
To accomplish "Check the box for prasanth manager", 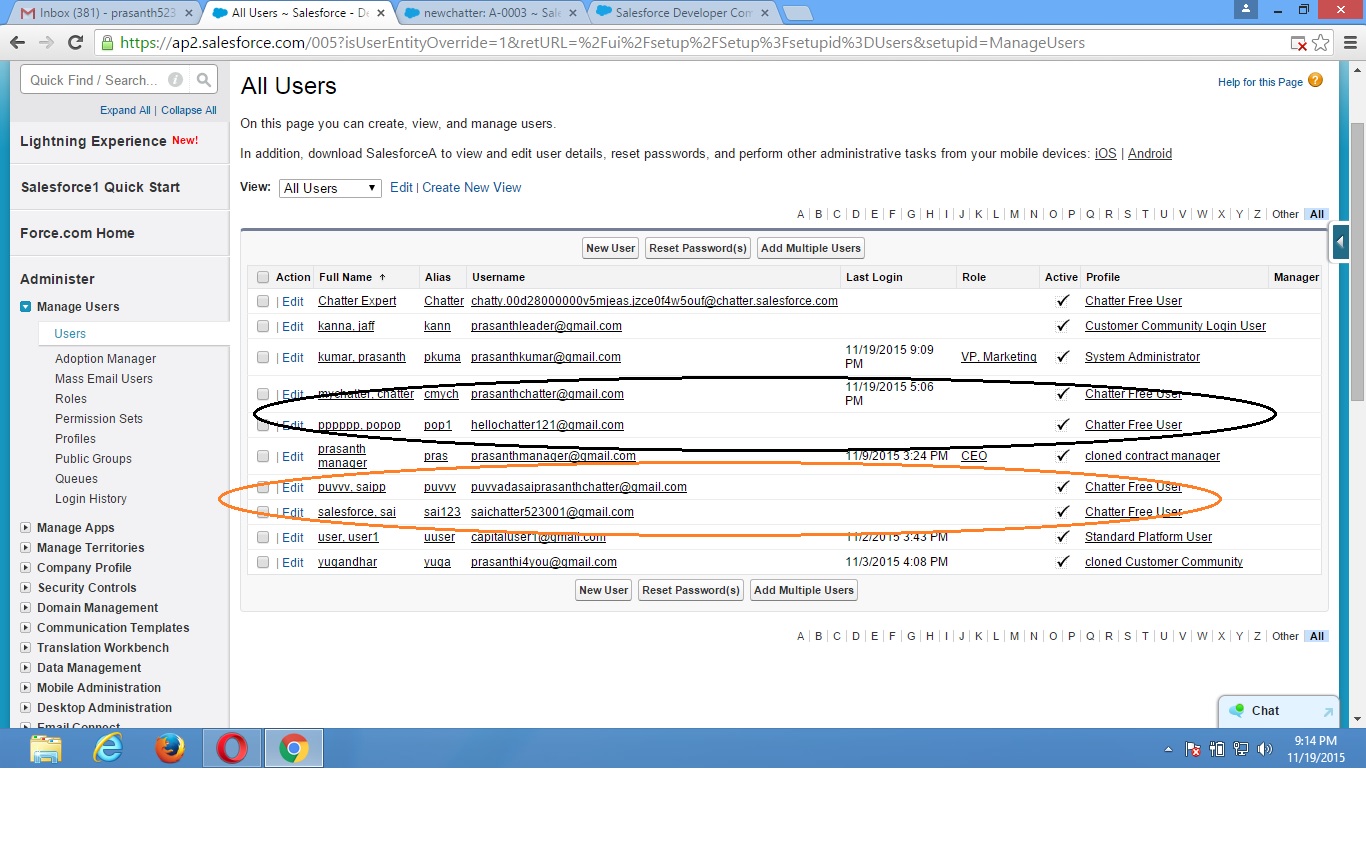I will pos(263,456).
